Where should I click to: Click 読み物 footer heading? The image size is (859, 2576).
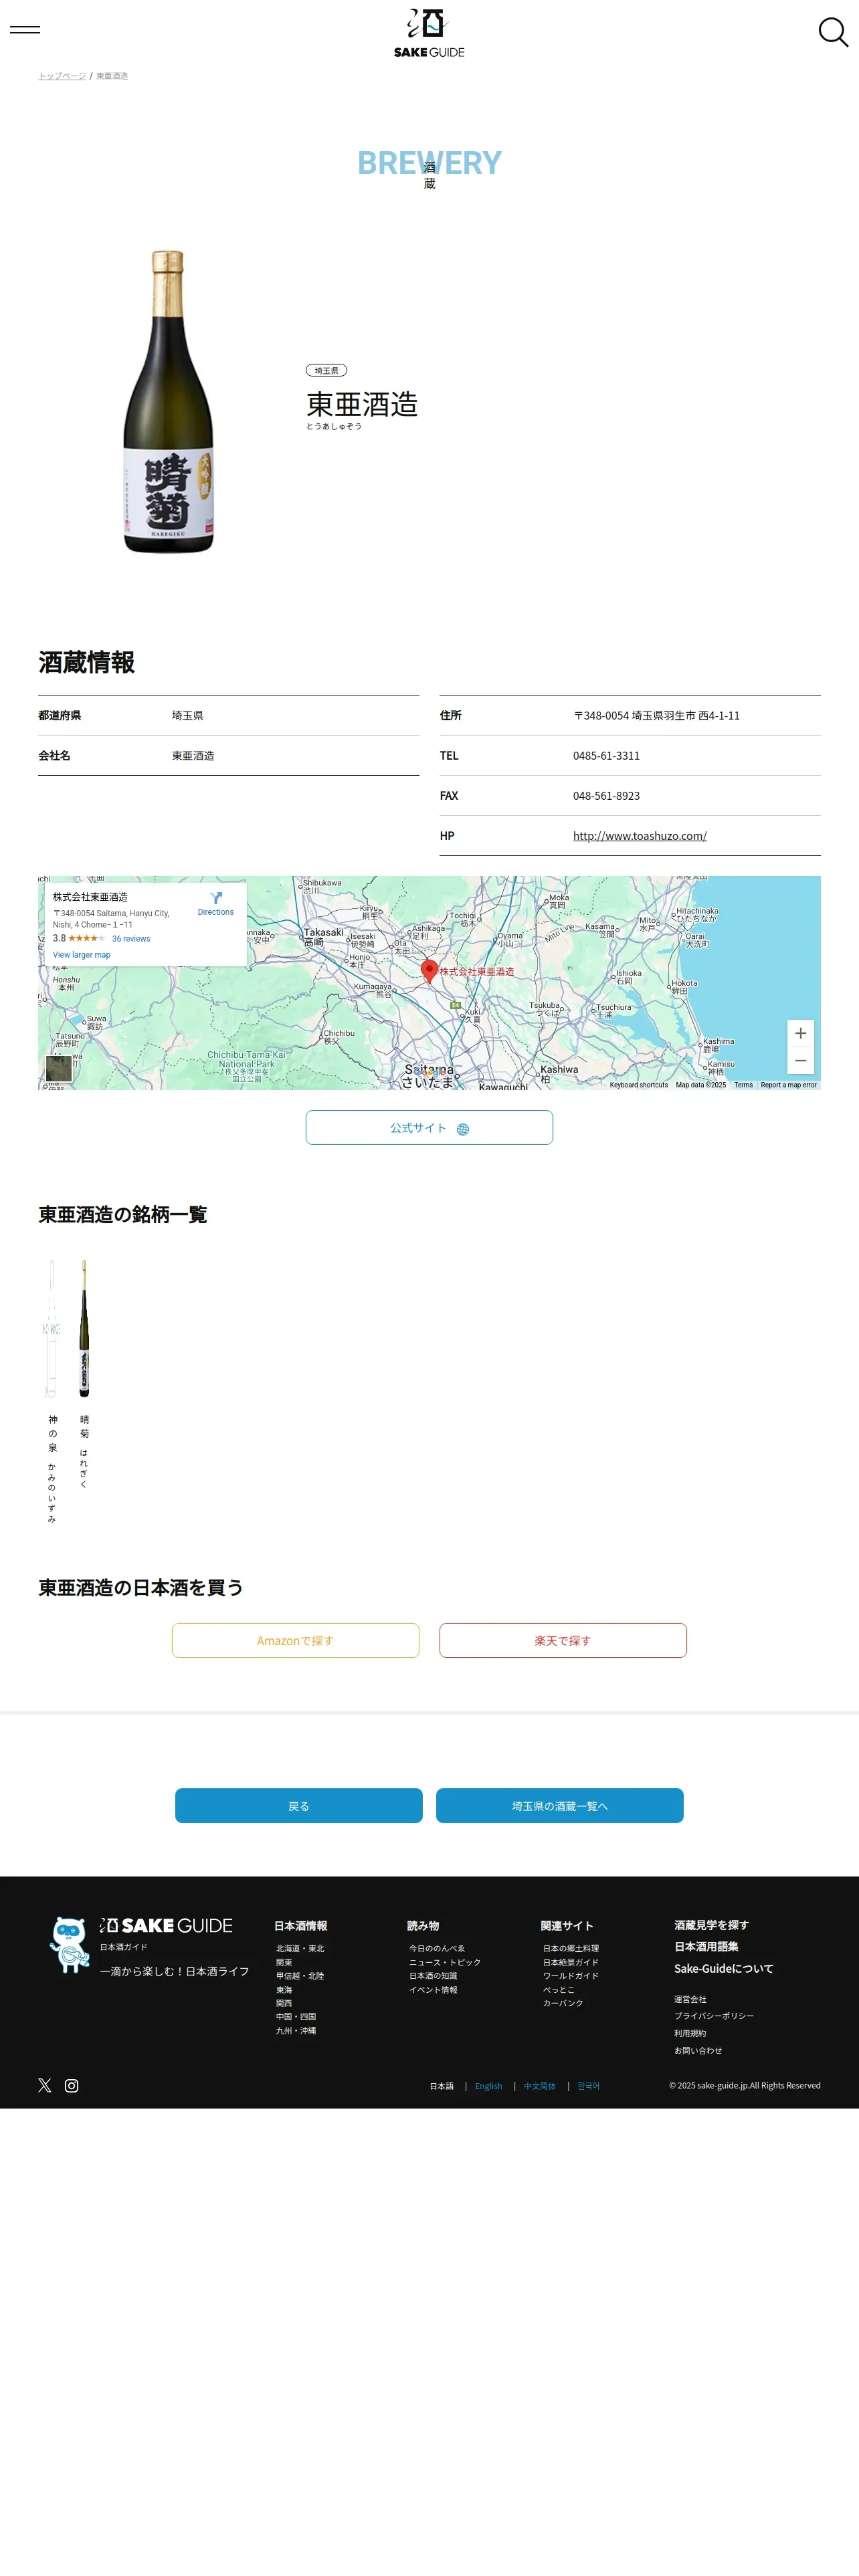click(423, 1926)
